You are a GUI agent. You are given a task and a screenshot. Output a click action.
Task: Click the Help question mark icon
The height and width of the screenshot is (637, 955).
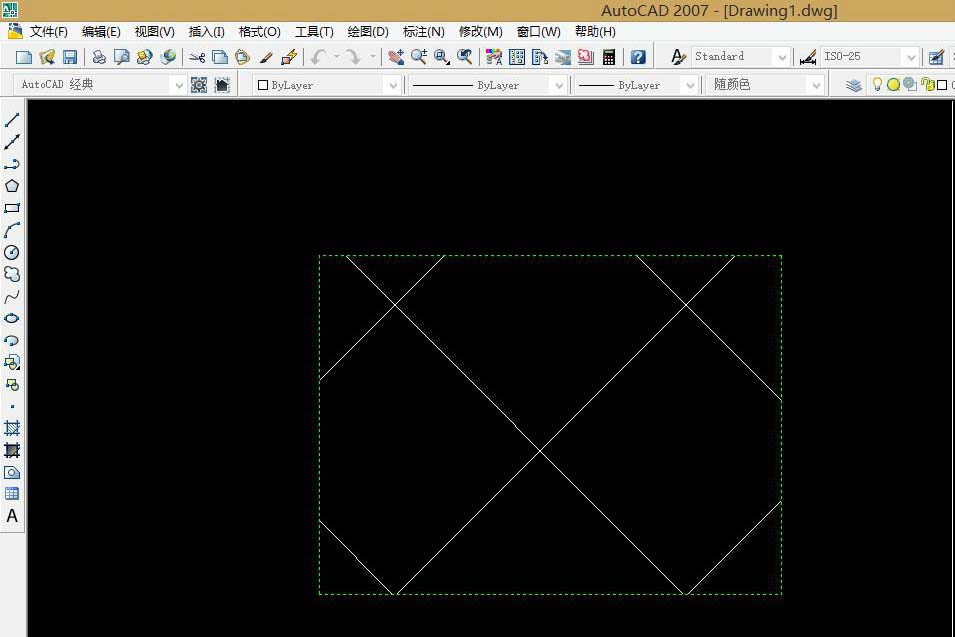click(638, 57)
